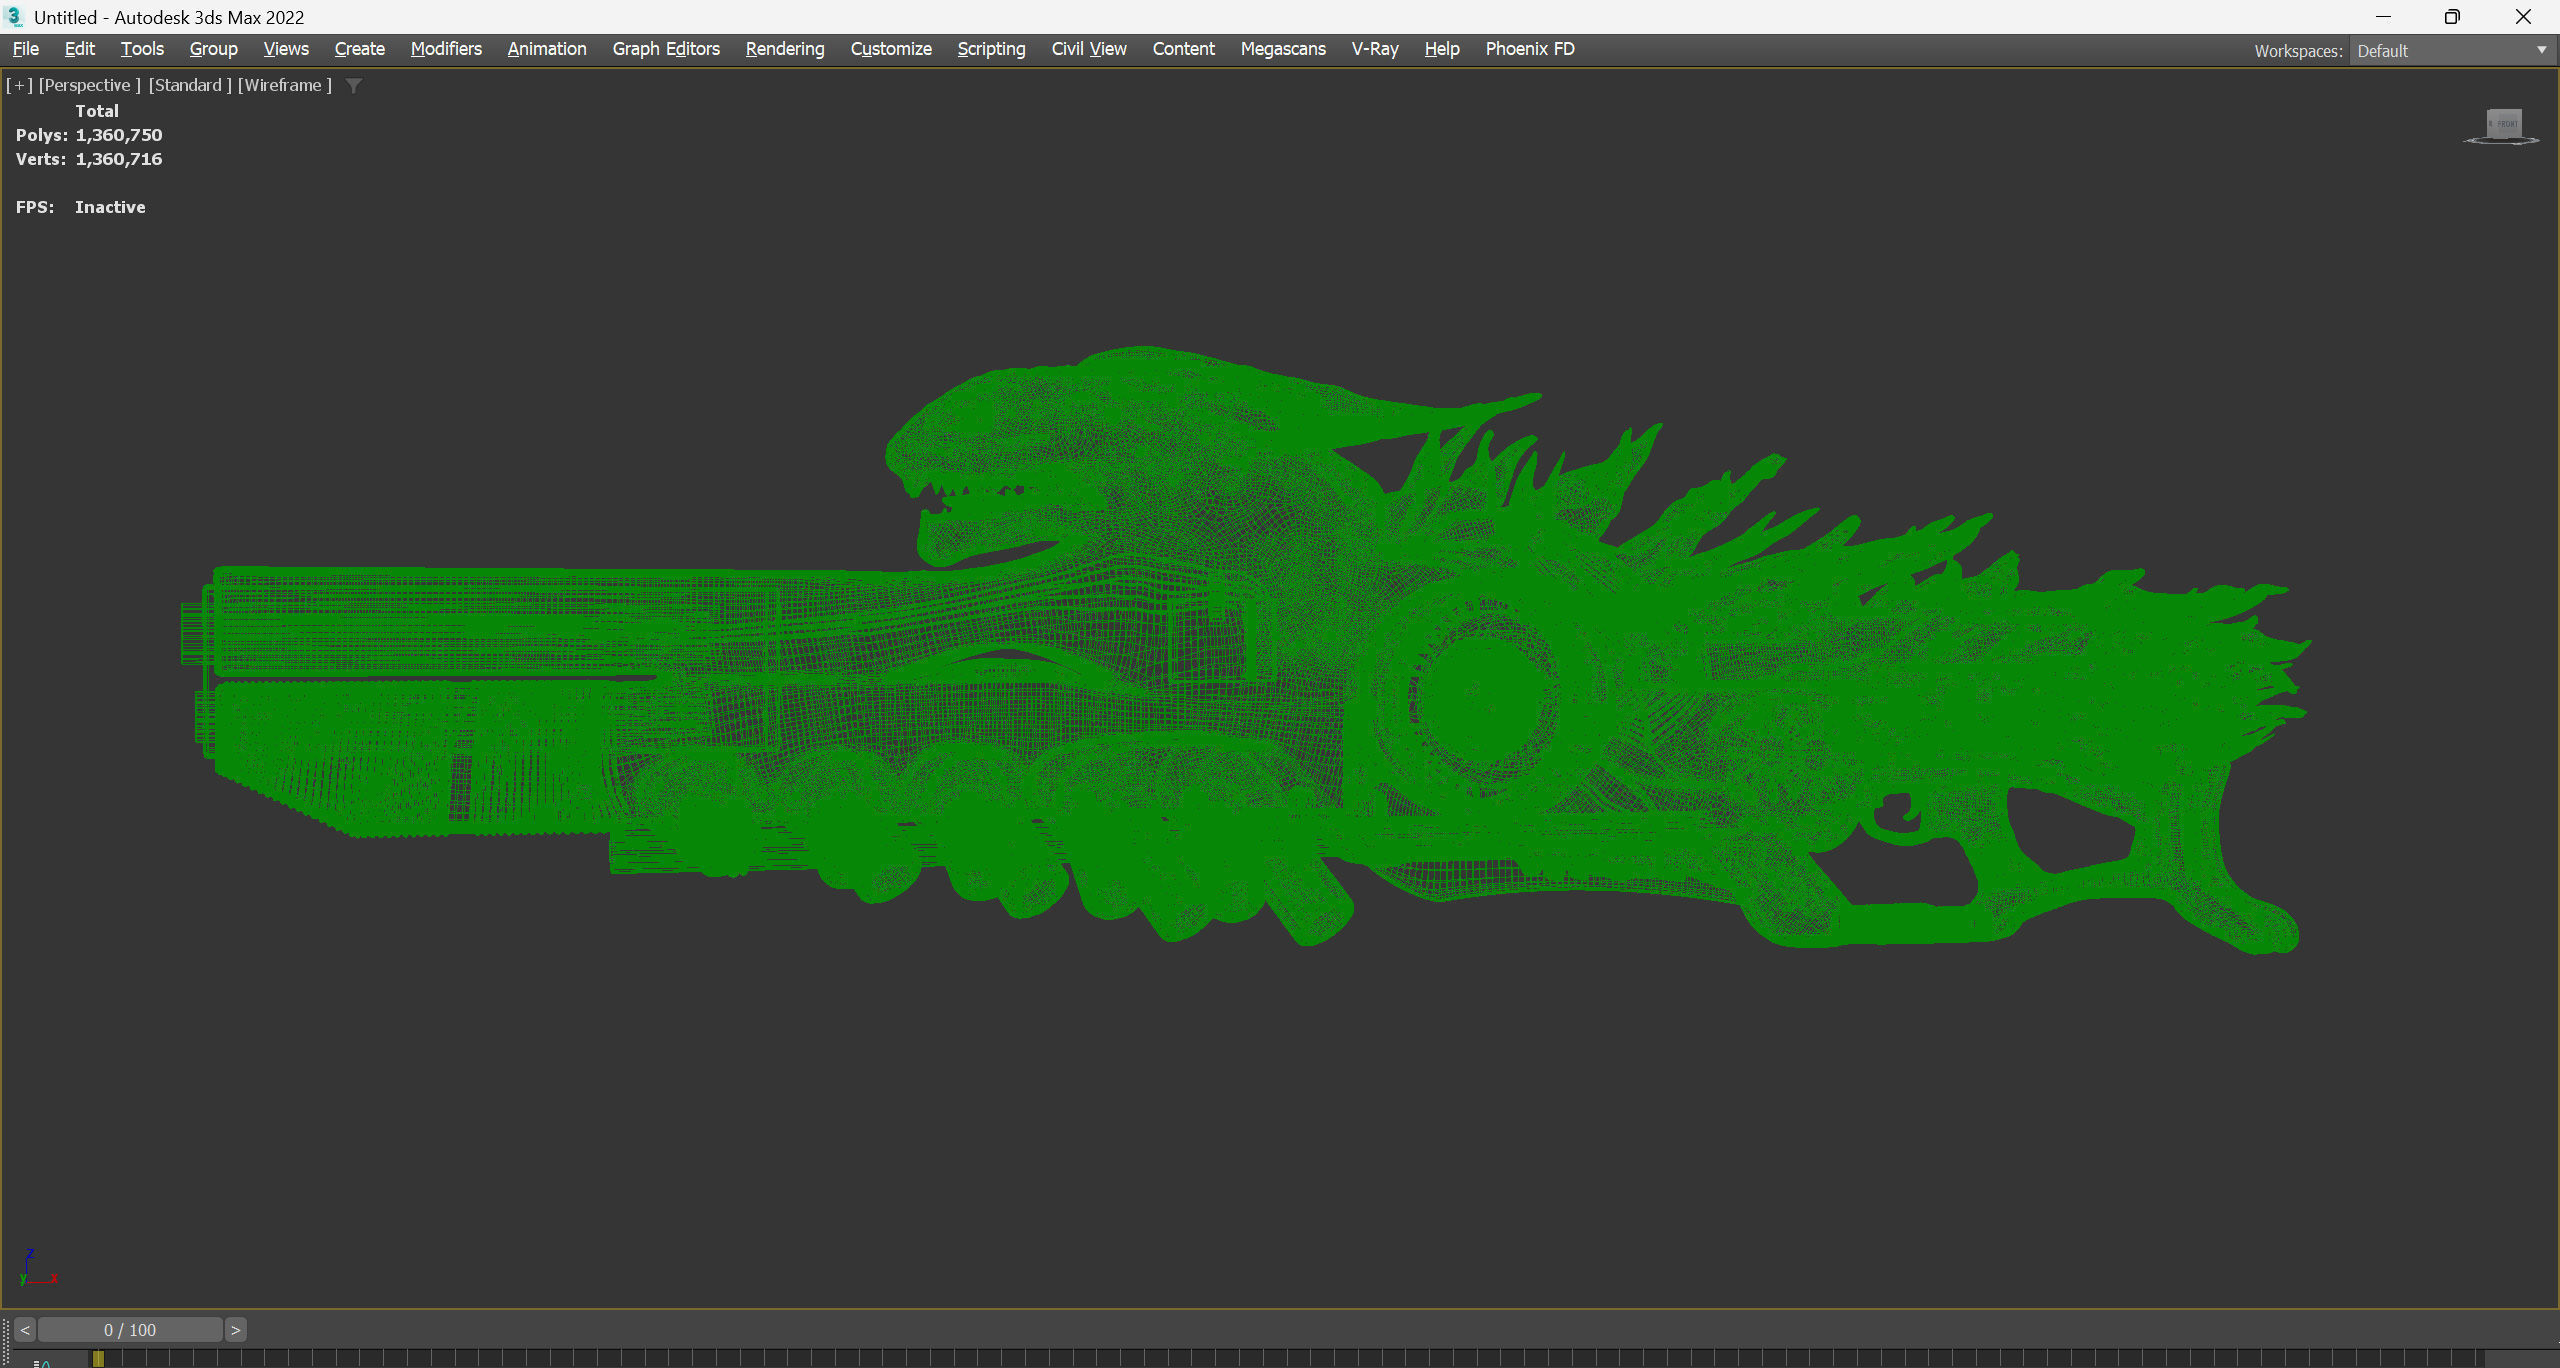
Task: Click the FPS Inactive statistic
Action: pos(81,207)
